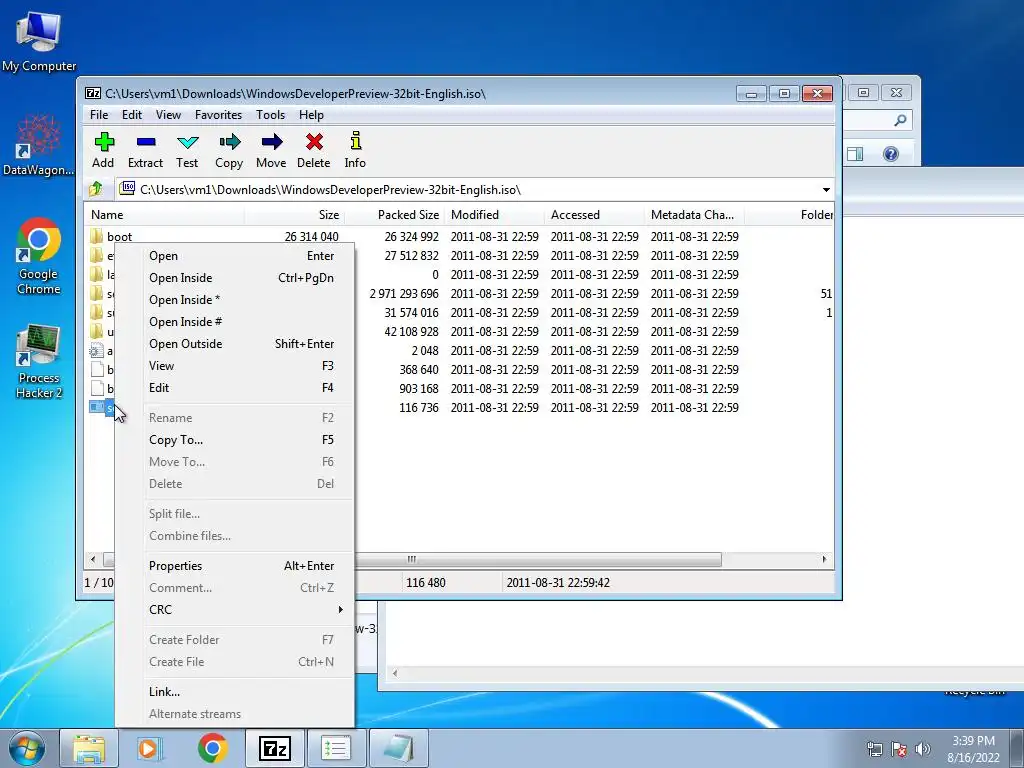Click the taskbar clock showing 3:39 PM
Viewport: 1024px width, 768px height.
tap(973, 748)
